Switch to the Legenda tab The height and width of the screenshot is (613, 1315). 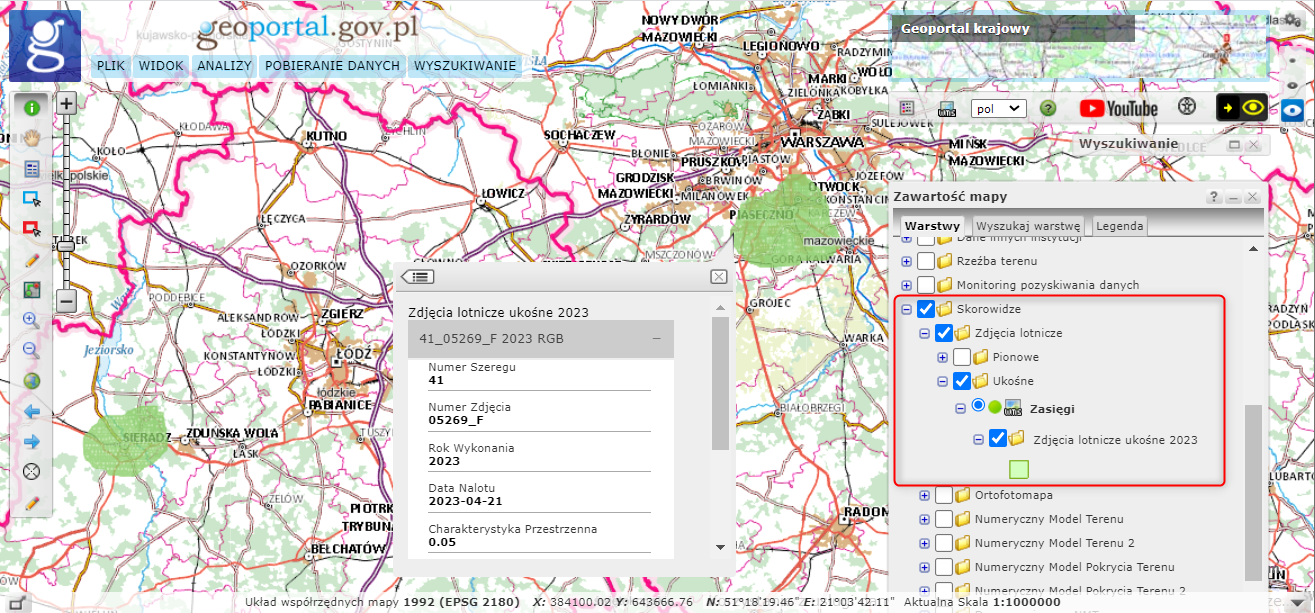[x=1119, y=226]
